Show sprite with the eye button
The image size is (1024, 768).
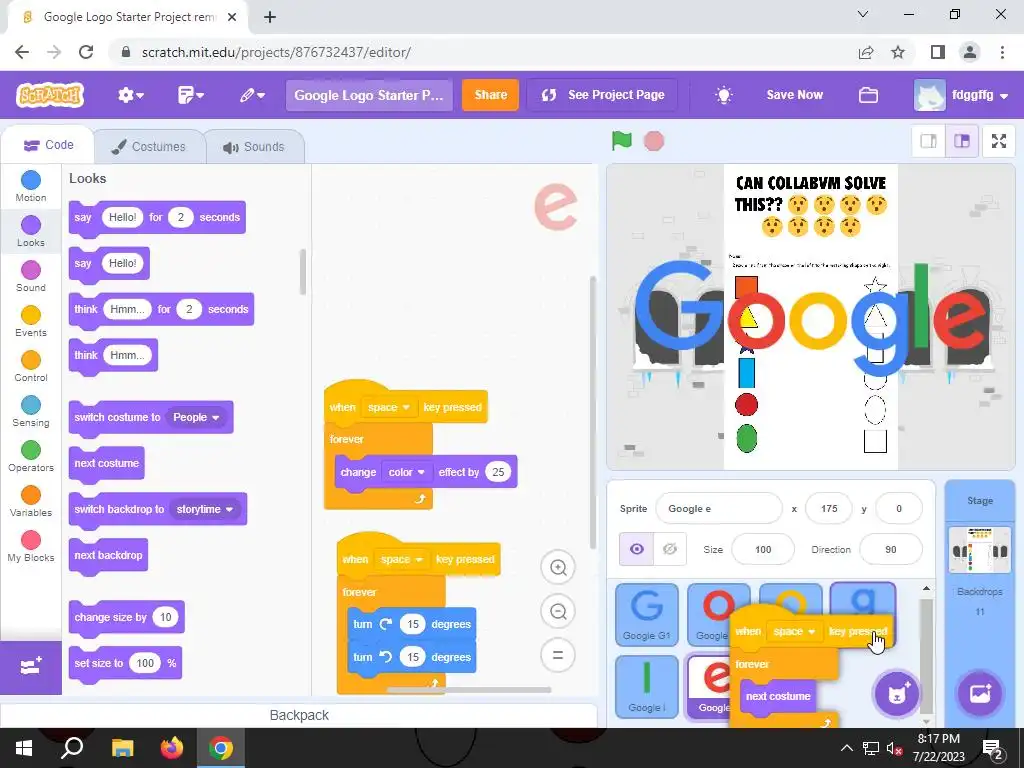pyautogui.click(x=636, y=549)
